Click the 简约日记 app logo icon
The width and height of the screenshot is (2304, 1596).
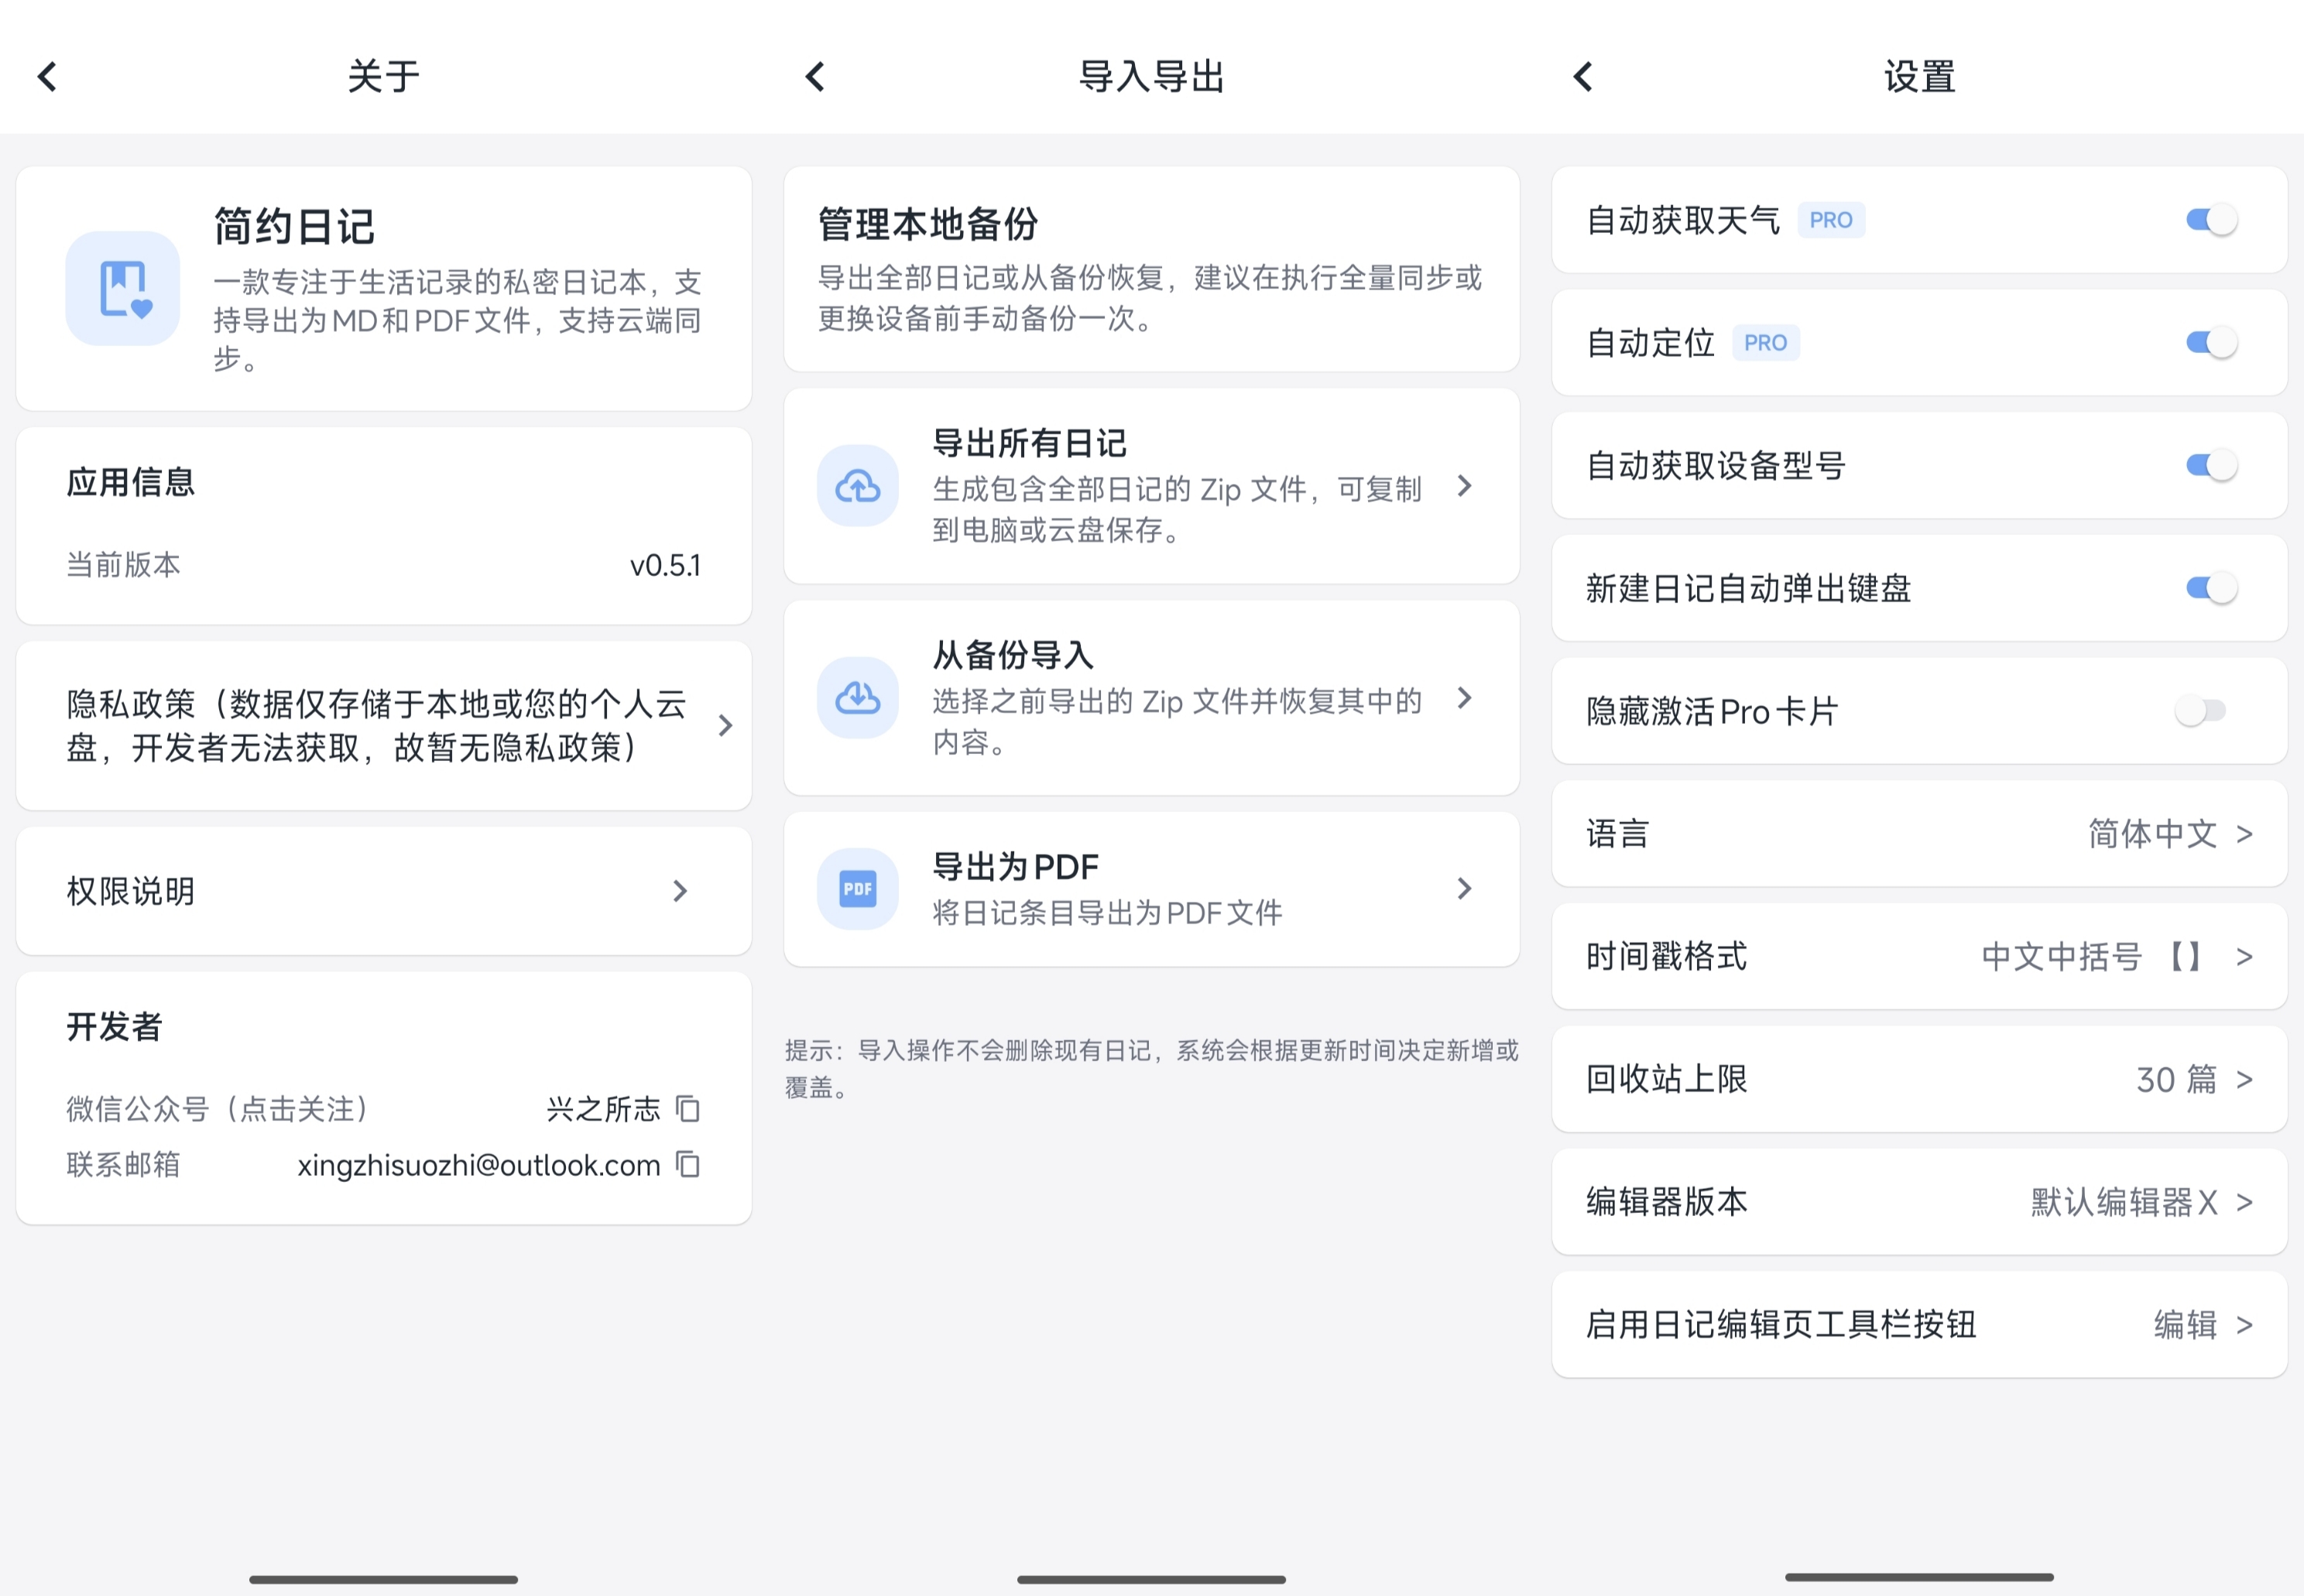point(123,288)
